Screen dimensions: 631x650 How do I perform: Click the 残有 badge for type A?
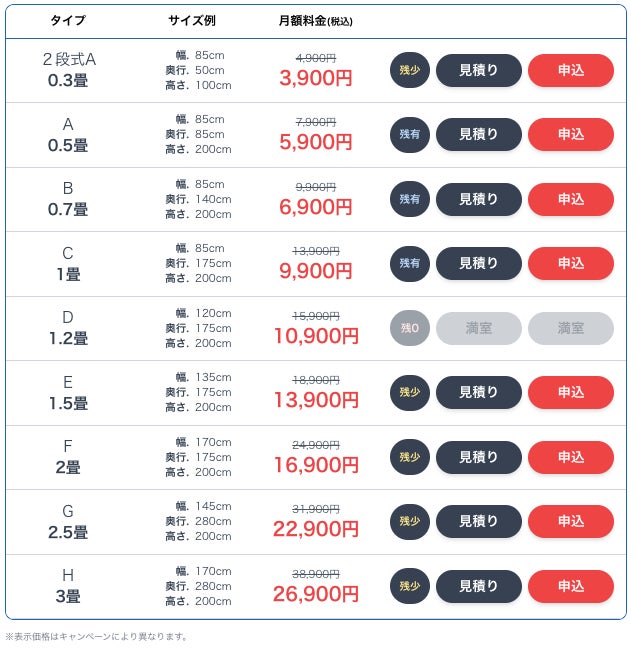coord(410,135)
